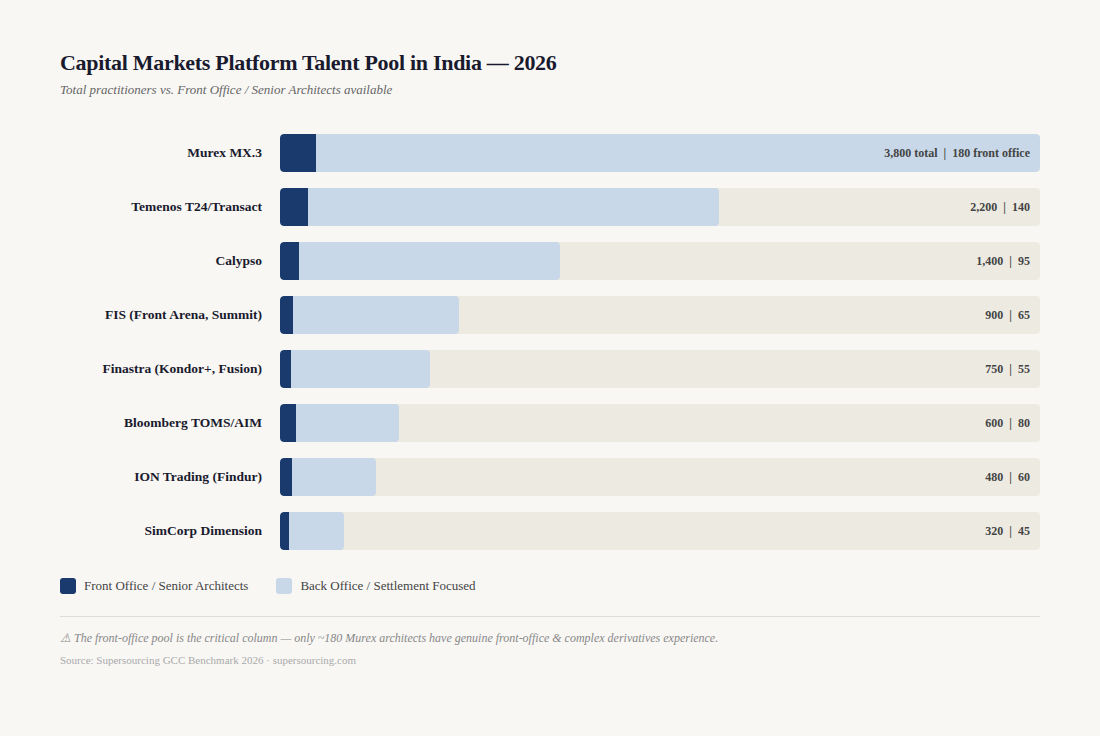Click the '320 | 45' value
The height and width of the screenshot is (736, 1100).
pyautogui.click(x=1007, y=531)
